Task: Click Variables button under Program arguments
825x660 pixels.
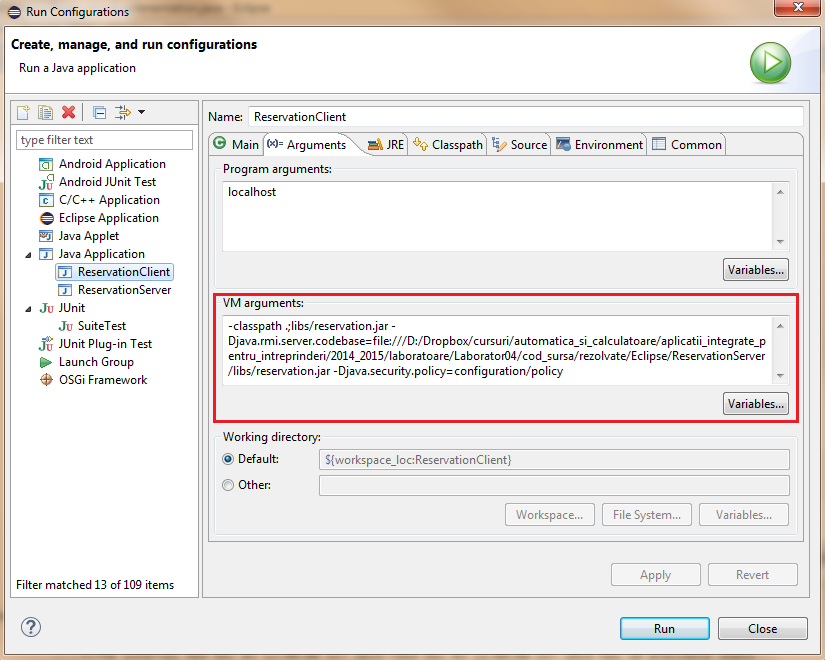Action: tap(756, 269)
